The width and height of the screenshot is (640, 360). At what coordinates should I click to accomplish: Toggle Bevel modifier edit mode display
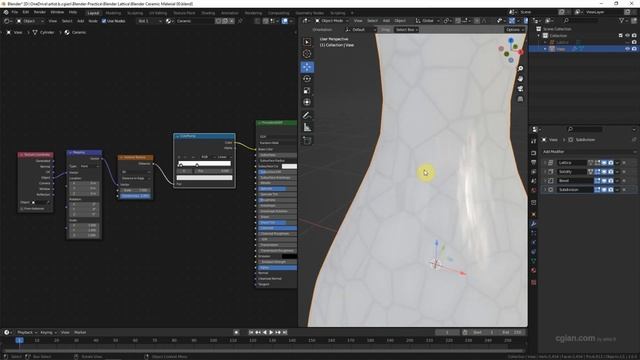click(597, 180)
